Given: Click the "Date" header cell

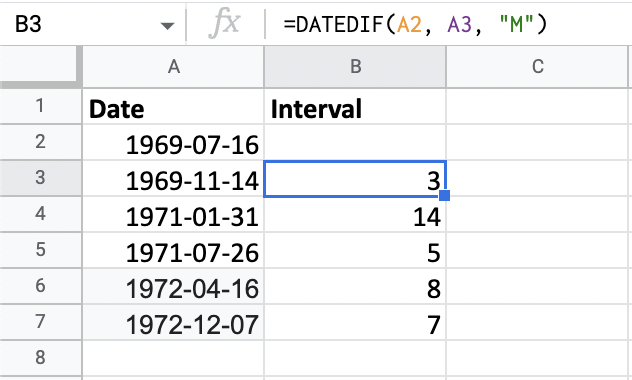Looking at the screenshot, I should click(173, 106).
